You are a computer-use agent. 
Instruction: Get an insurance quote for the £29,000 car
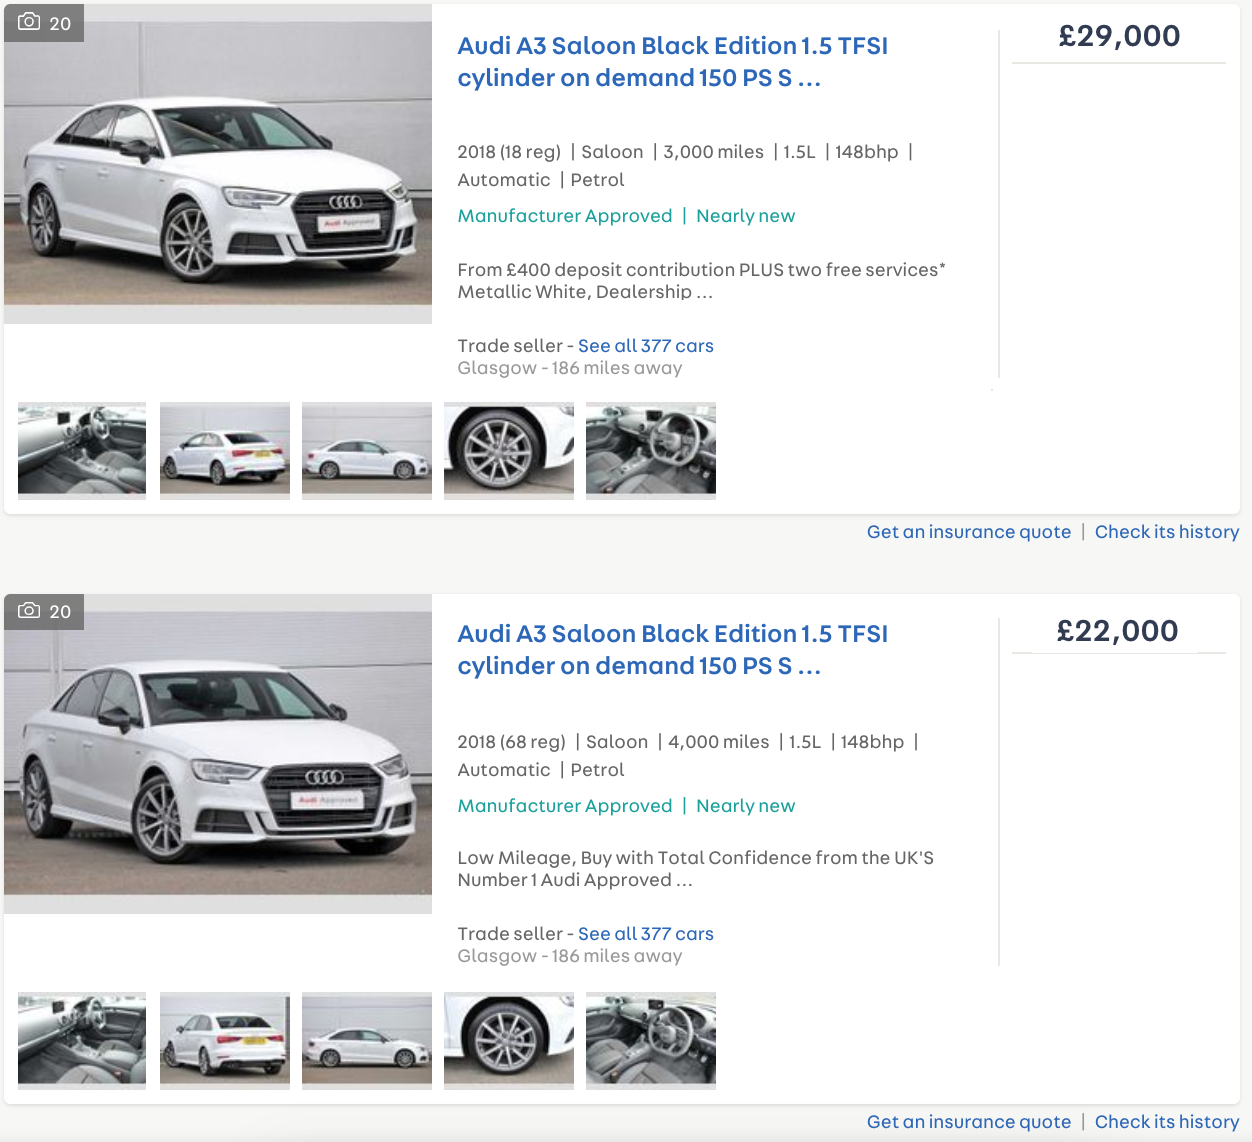[969, 532]
